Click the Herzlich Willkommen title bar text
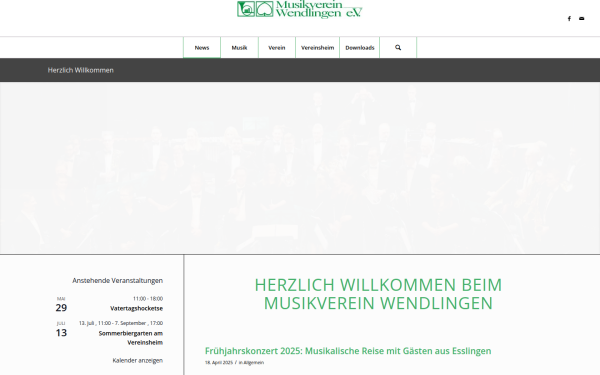600x375 pixels. click(81, 70)
